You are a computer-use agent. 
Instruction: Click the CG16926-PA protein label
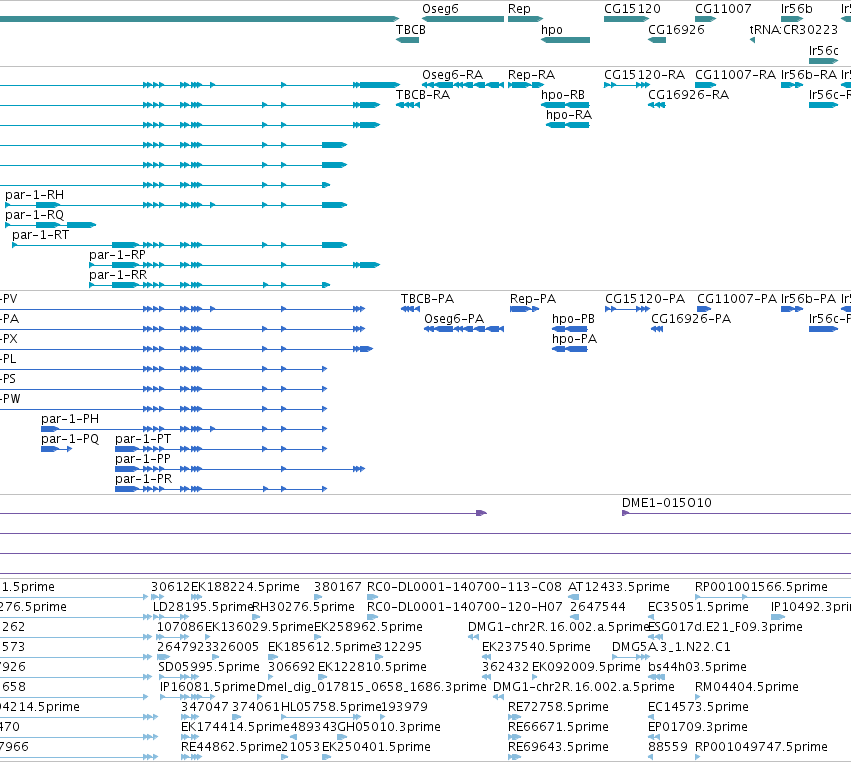click(x=691, y=319)
